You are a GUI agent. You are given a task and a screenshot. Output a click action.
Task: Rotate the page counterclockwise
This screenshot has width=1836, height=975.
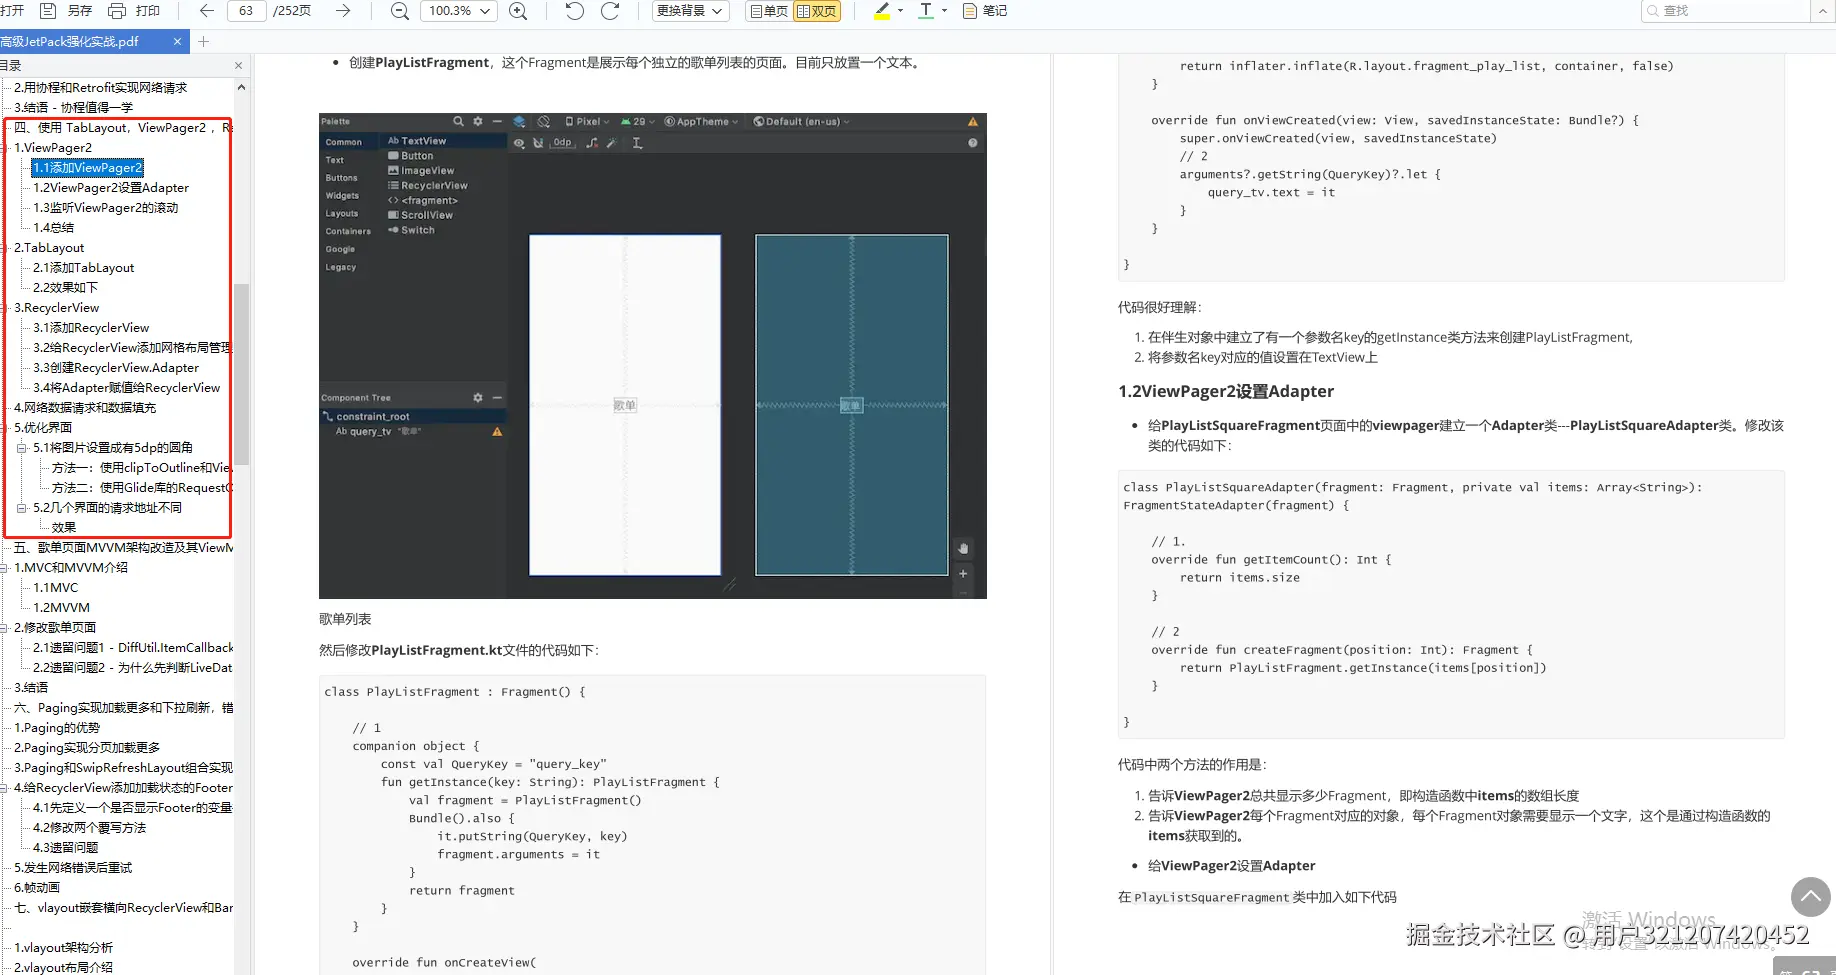[x=575, y=11]
